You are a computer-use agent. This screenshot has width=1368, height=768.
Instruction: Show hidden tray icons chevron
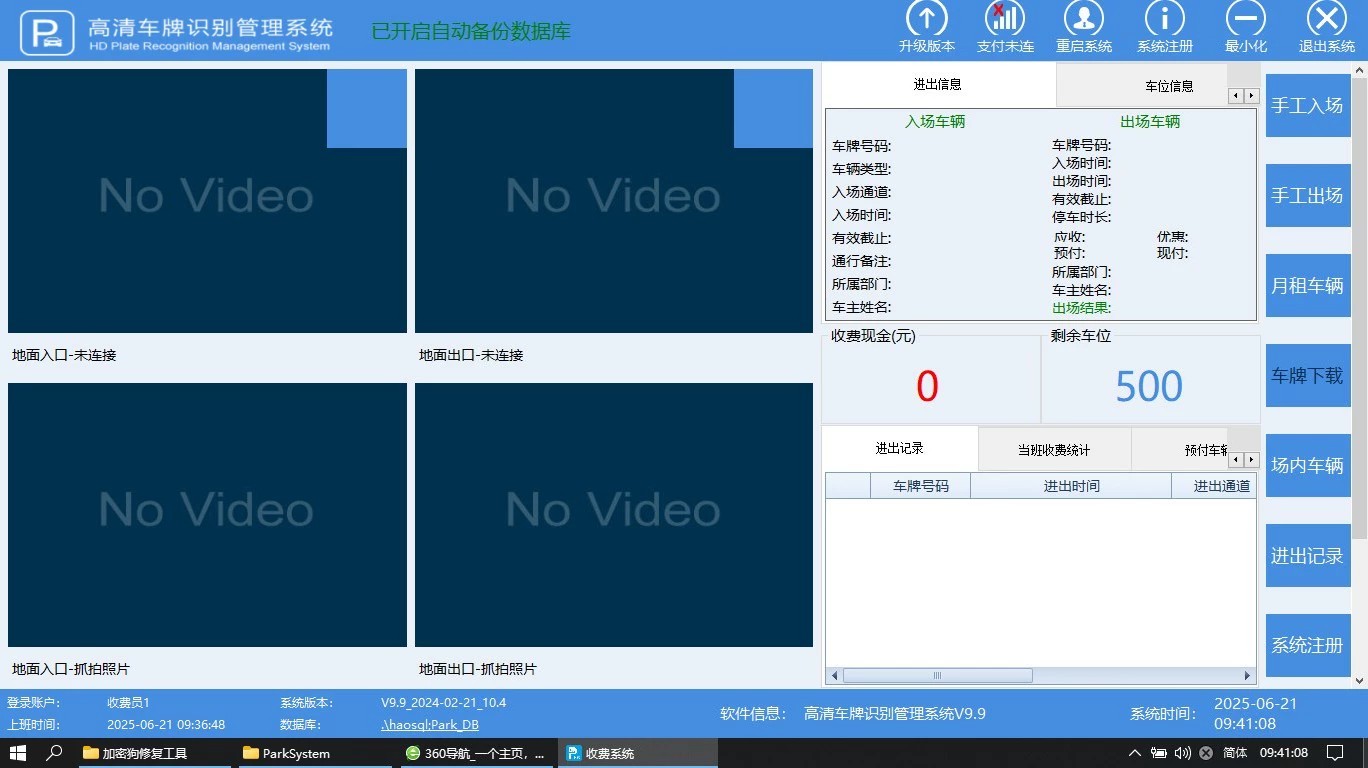coord(1134,753)
